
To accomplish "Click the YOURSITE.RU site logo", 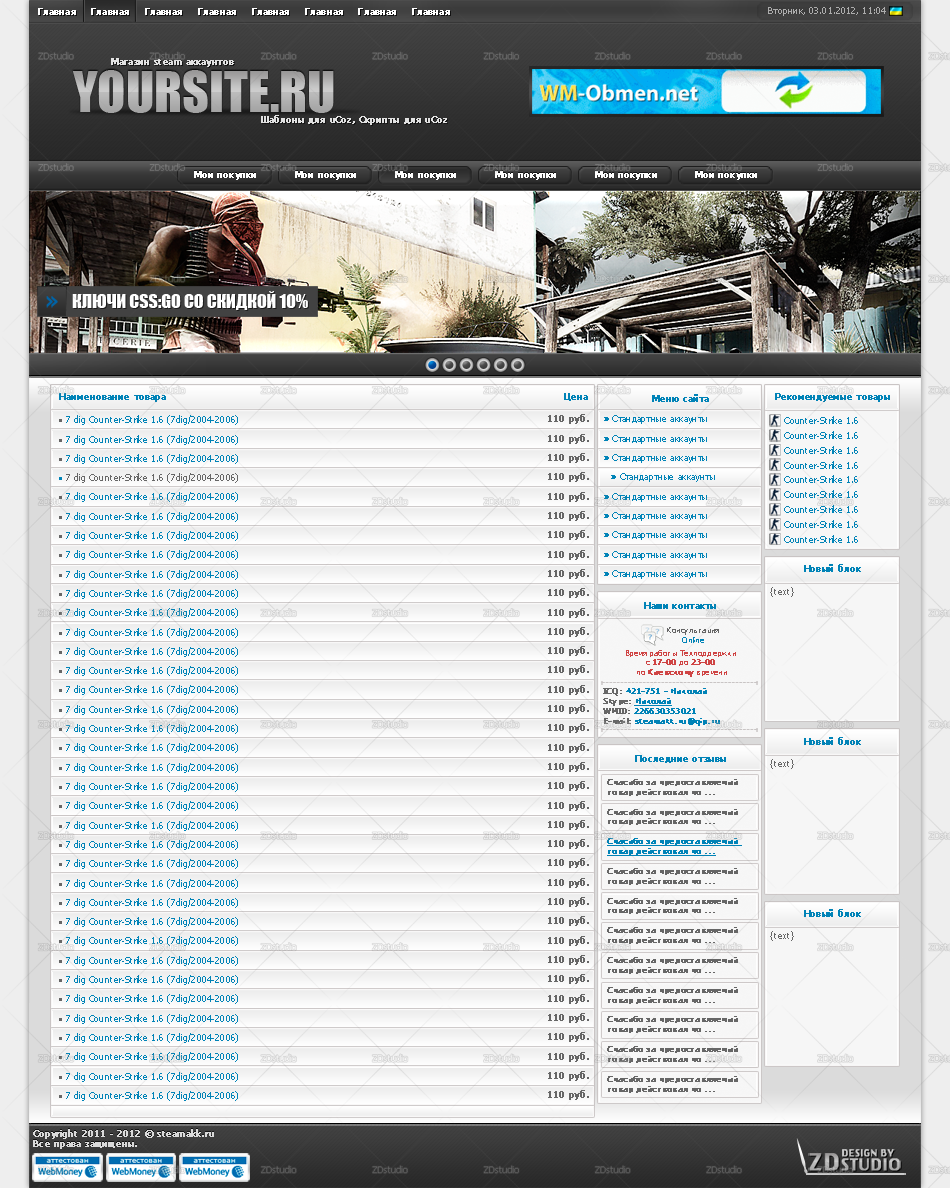I will tap(203, 94).
